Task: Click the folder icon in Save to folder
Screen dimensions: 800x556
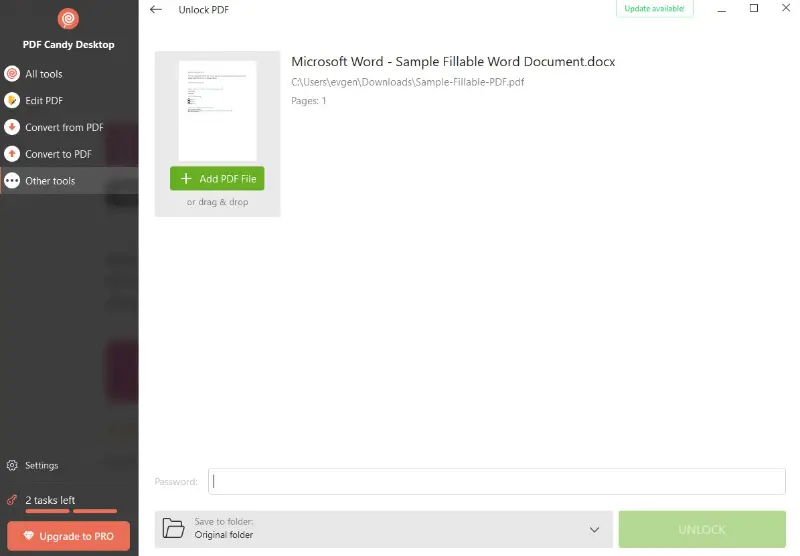Action: (x=174, y=528)
